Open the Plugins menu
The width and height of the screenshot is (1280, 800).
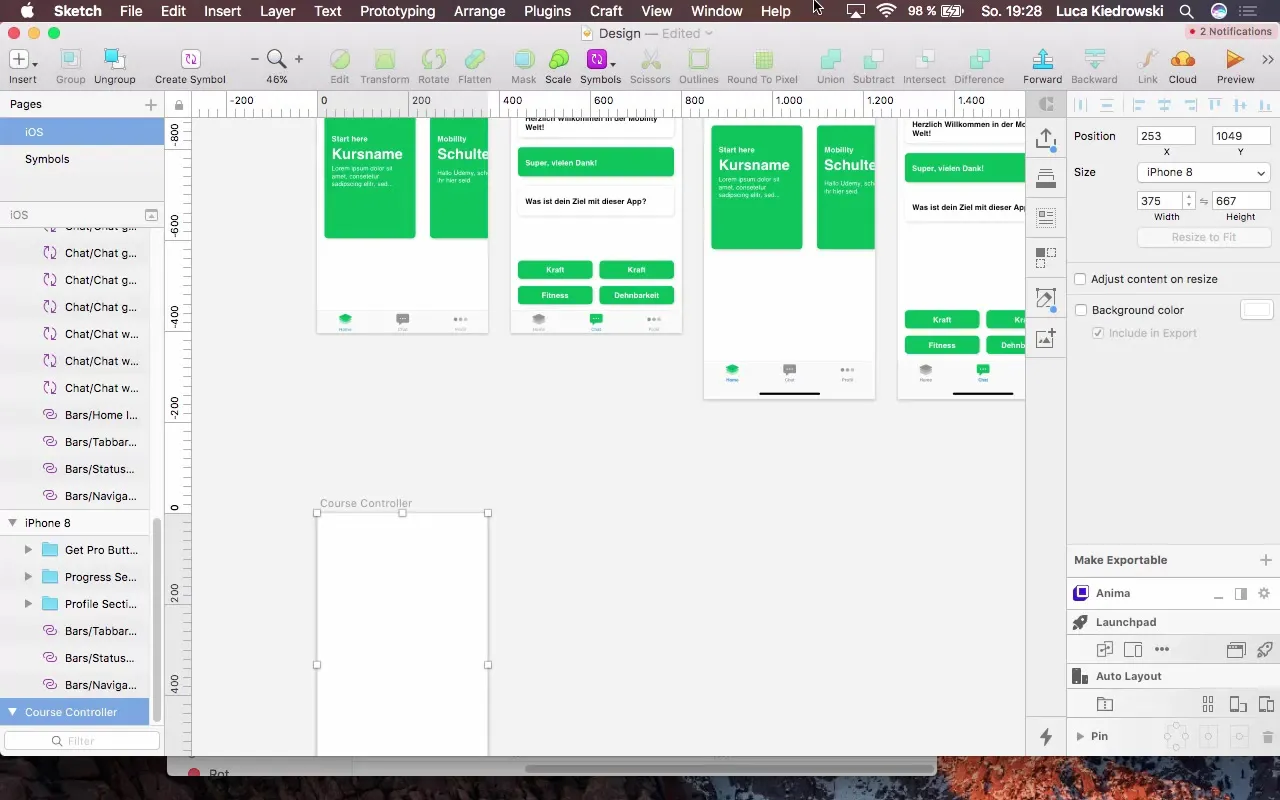[547, 11]
